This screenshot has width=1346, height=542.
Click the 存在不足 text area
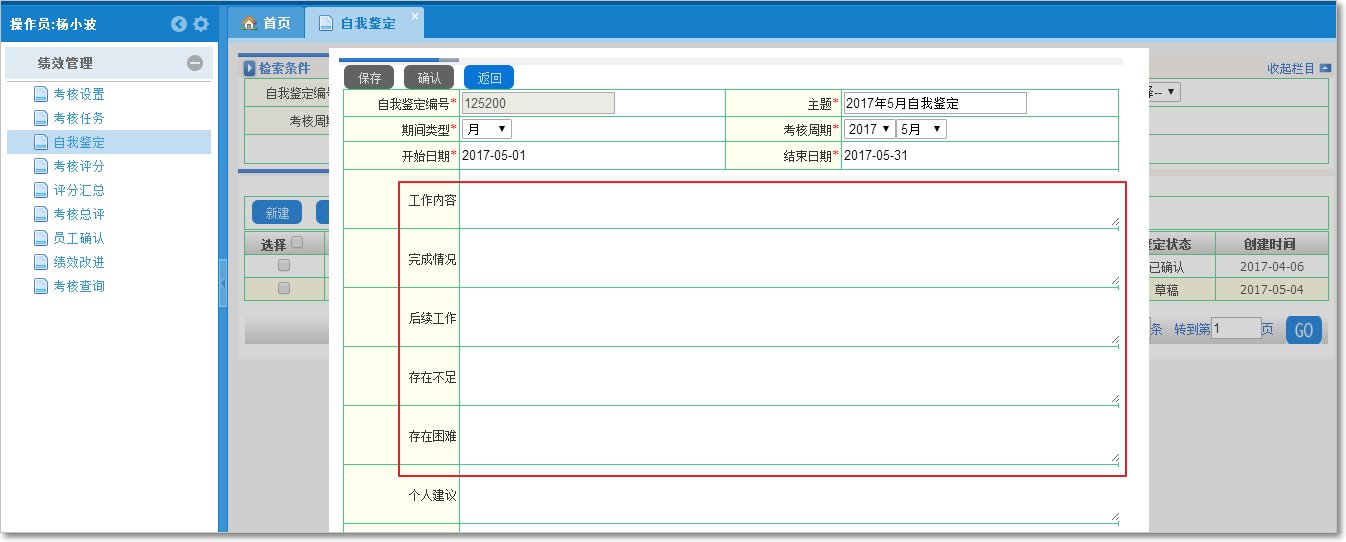[790, 377]
